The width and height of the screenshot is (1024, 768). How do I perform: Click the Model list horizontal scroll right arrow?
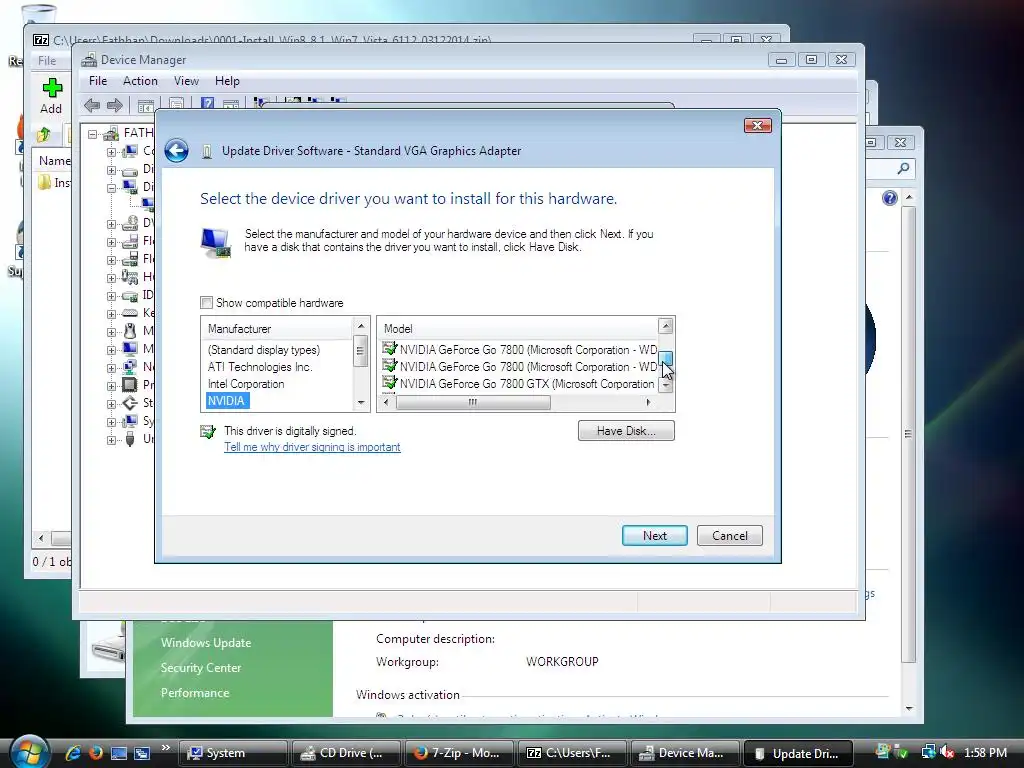(648, 402)
